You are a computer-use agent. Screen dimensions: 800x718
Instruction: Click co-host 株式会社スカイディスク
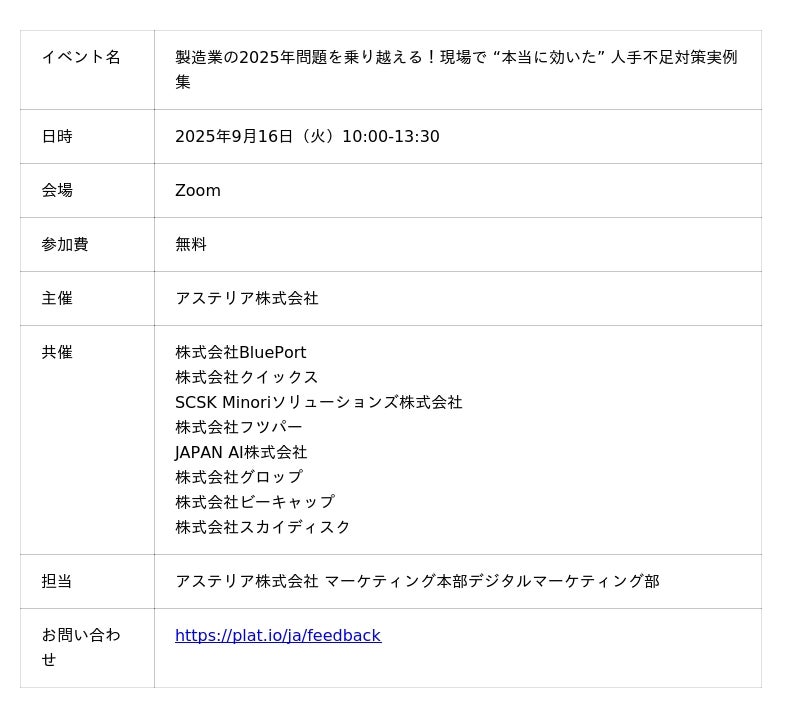[x=263, y=527]
